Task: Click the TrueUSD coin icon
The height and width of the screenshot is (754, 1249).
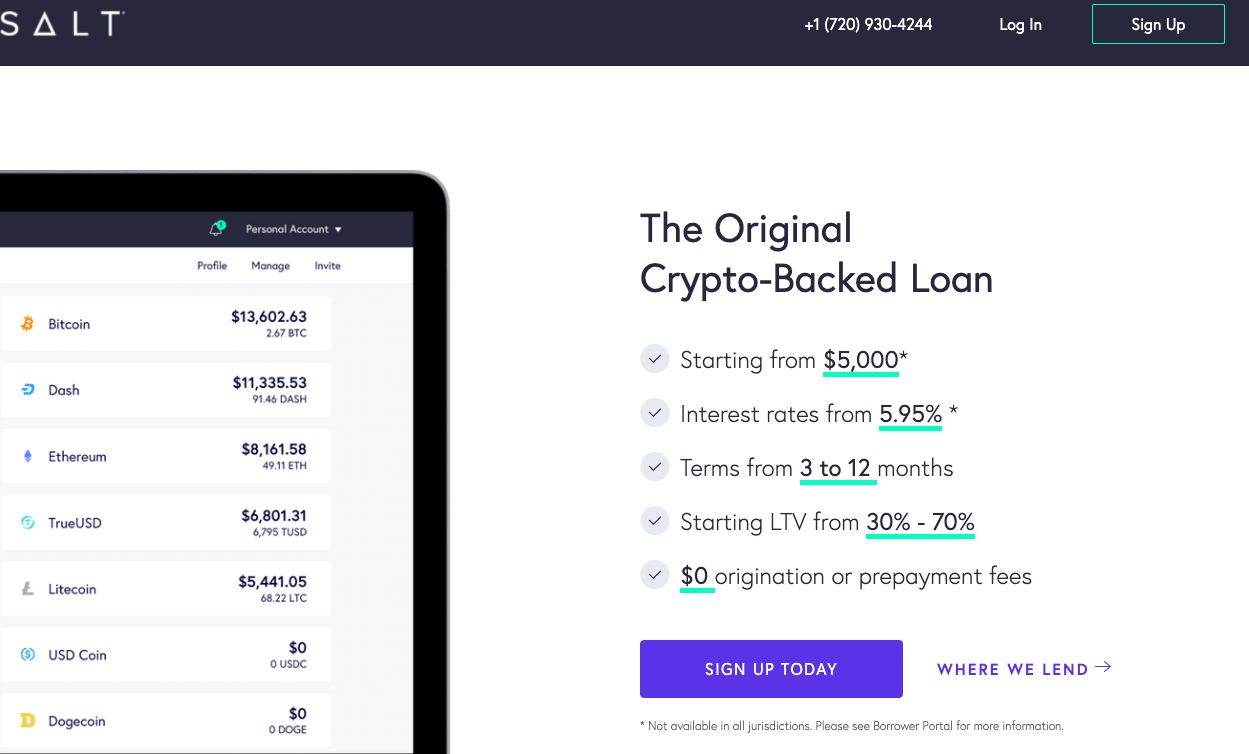Action: [28, 523]
